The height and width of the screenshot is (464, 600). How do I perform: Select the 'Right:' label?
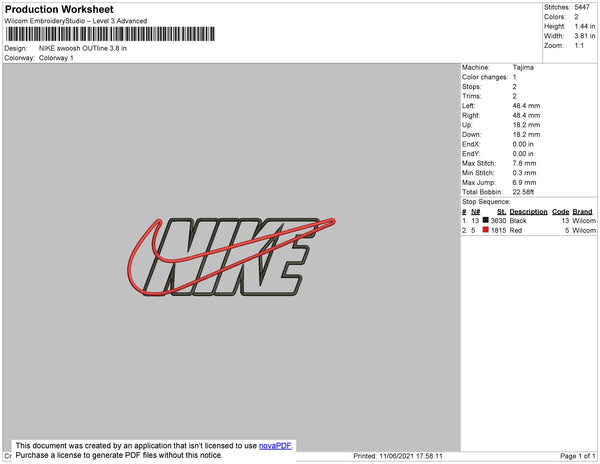(x=471, y=116)
